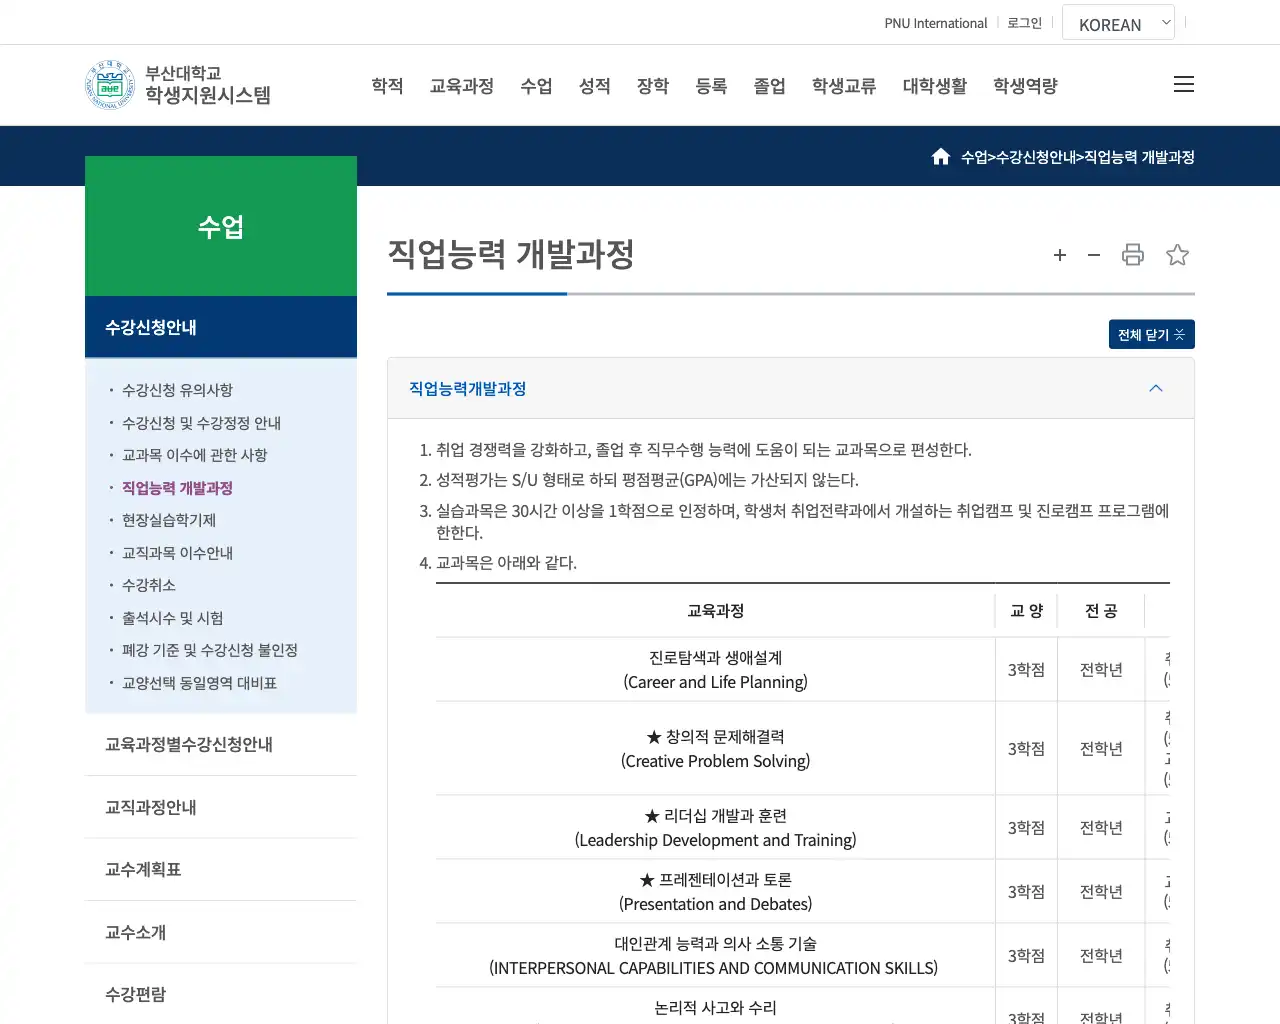Click the 전 공 table column header
The width and height of the screenshot is (1280, 1024).
coord(1101,610)
